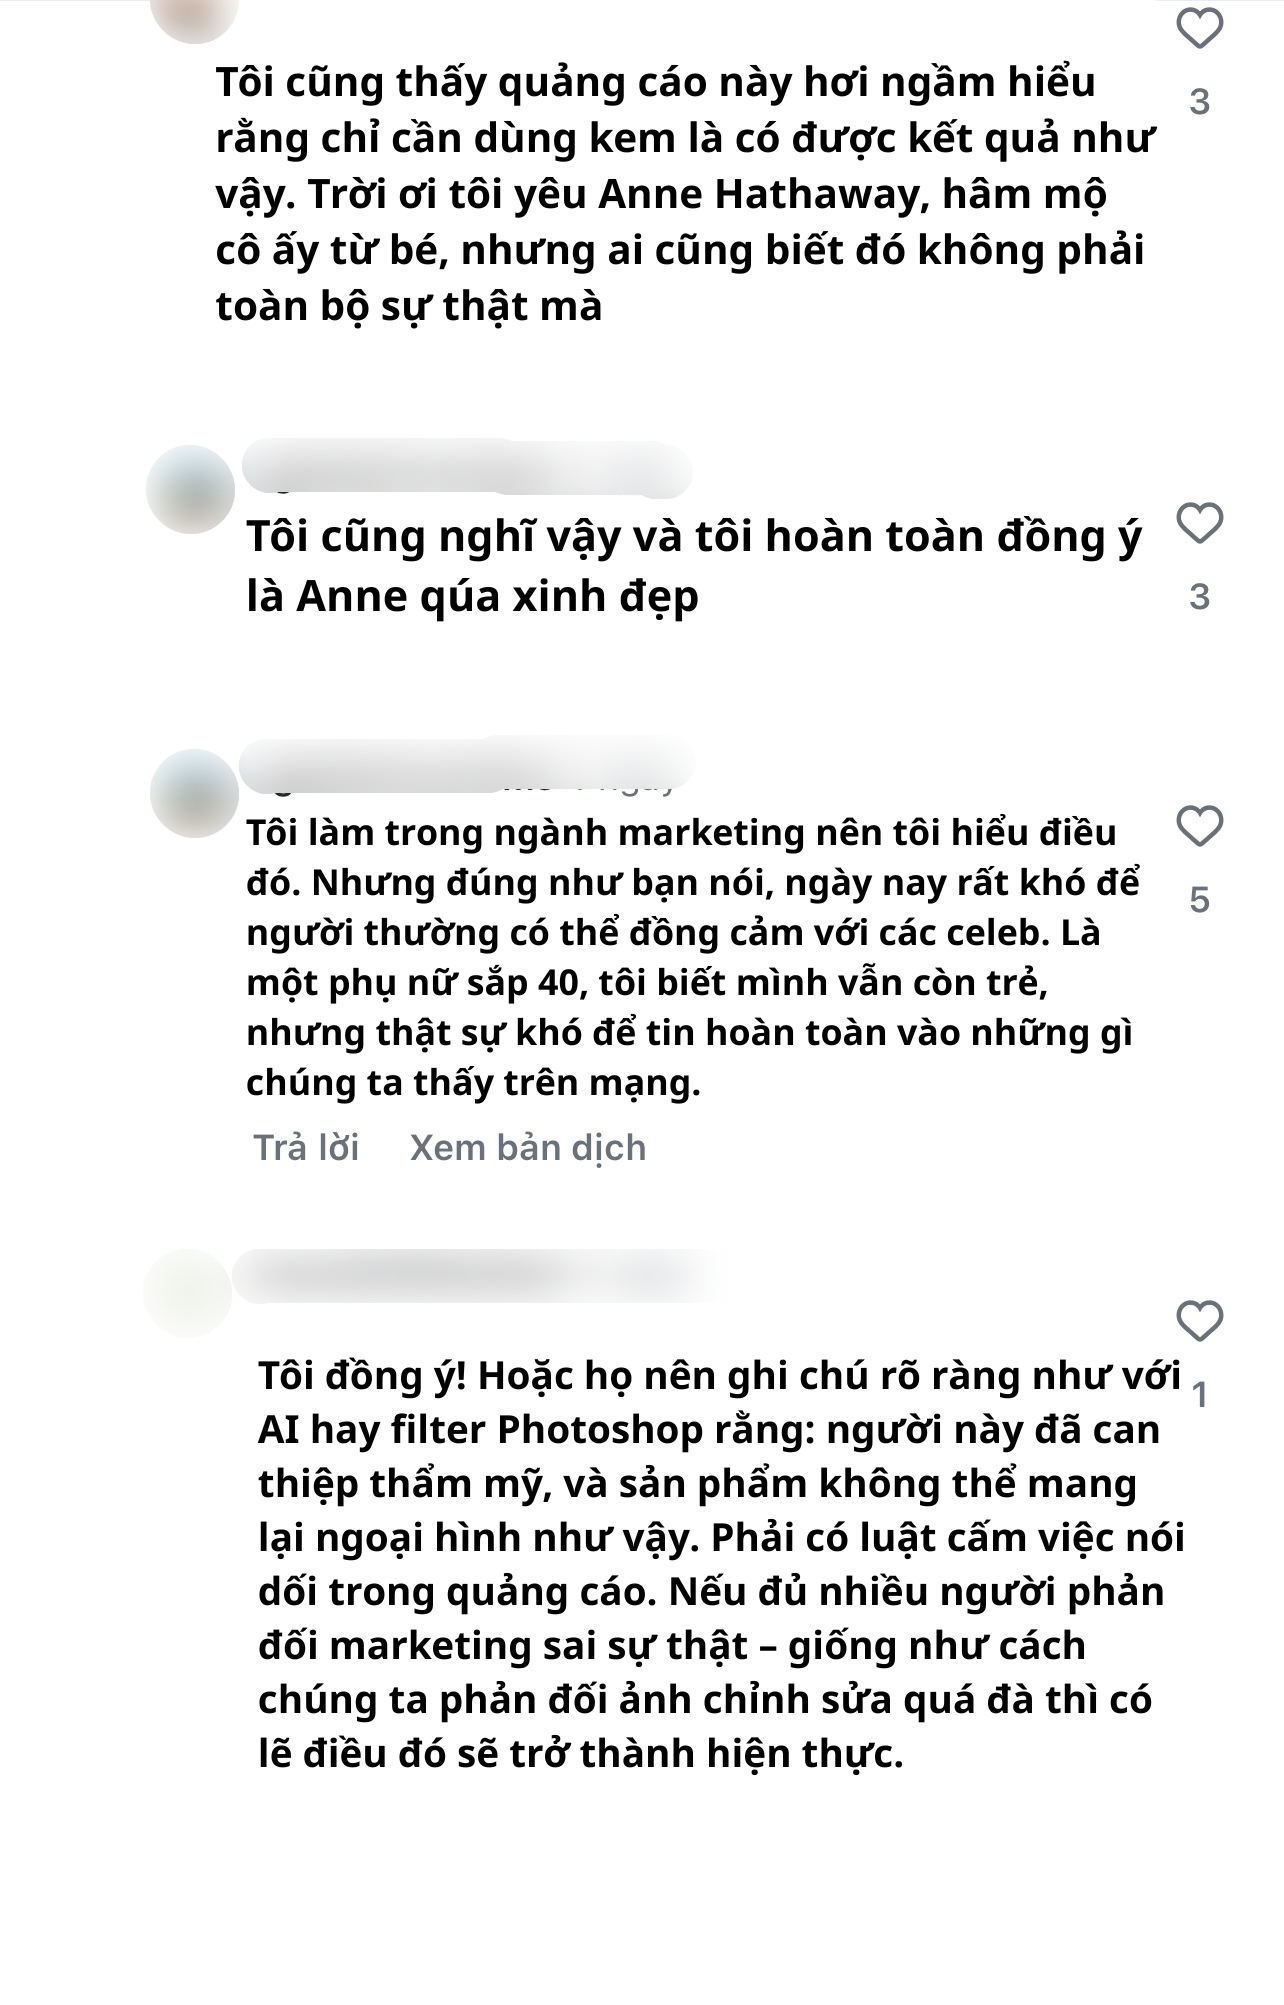Select comment text about 'quảng cáo này'
1284x2005 pixels.
pyautogui.click(x=686, y=194)
